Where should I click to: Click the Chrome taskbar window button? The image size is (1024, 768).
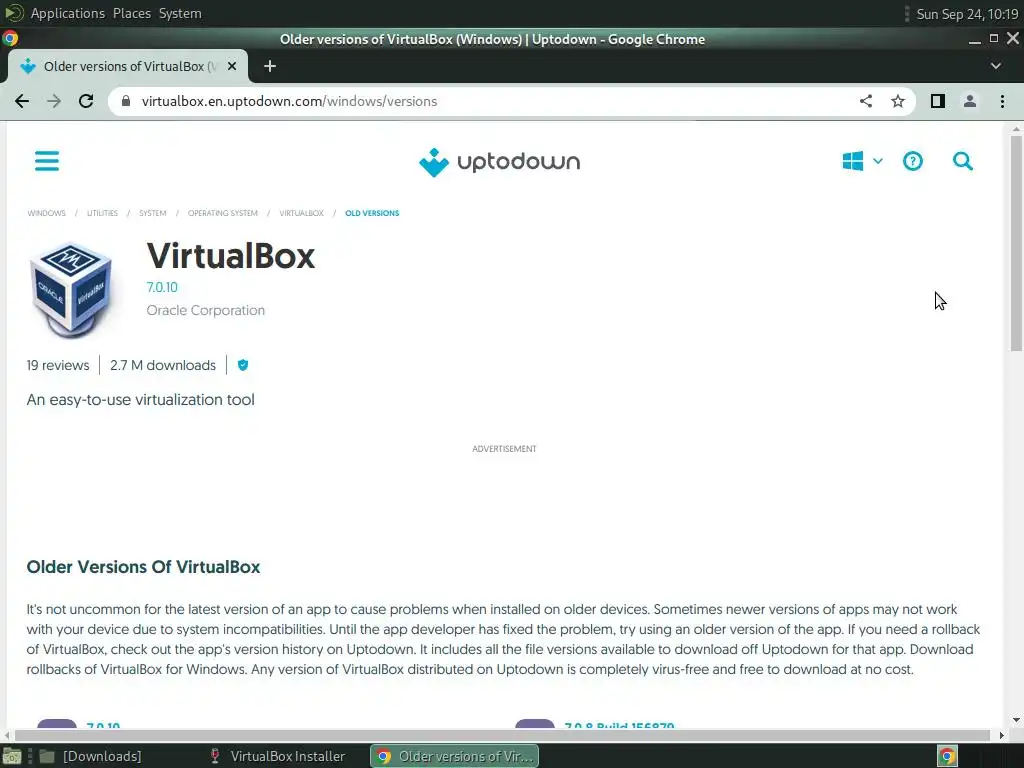[x=455, y=756]
